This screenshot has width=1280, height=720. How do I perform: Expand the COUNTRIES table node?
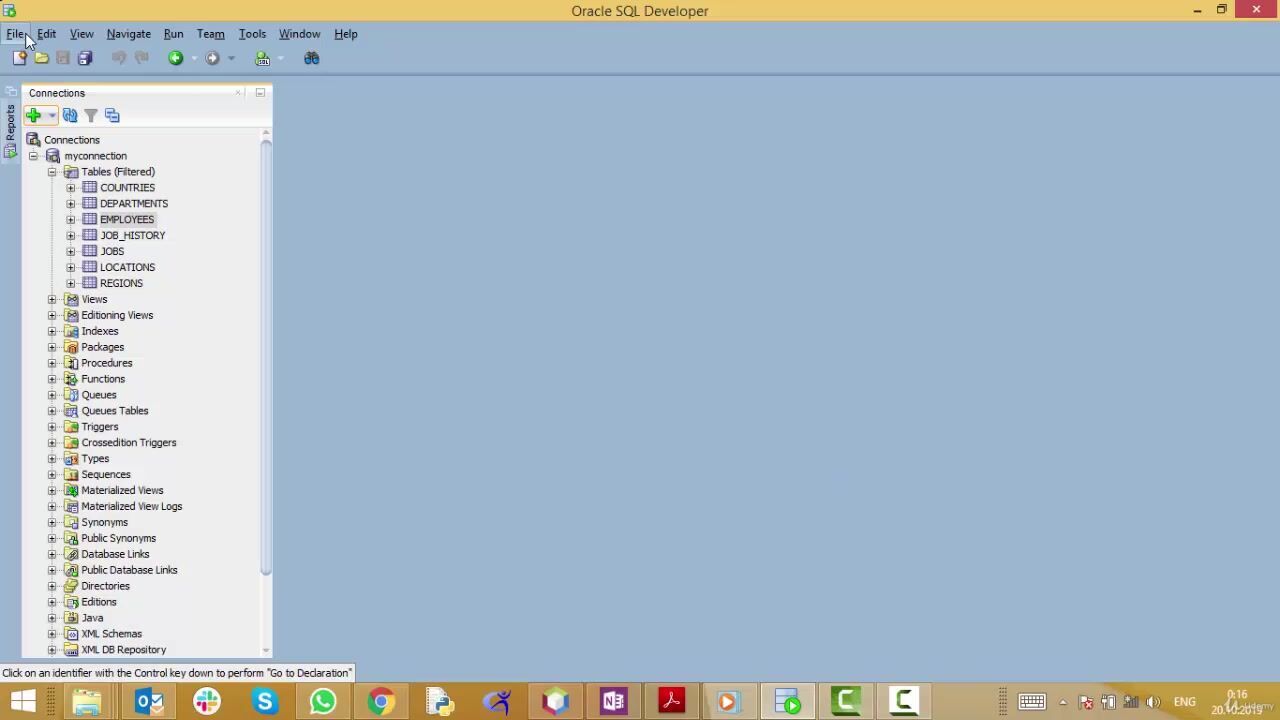pyautogui.click(x=71, y=188)
